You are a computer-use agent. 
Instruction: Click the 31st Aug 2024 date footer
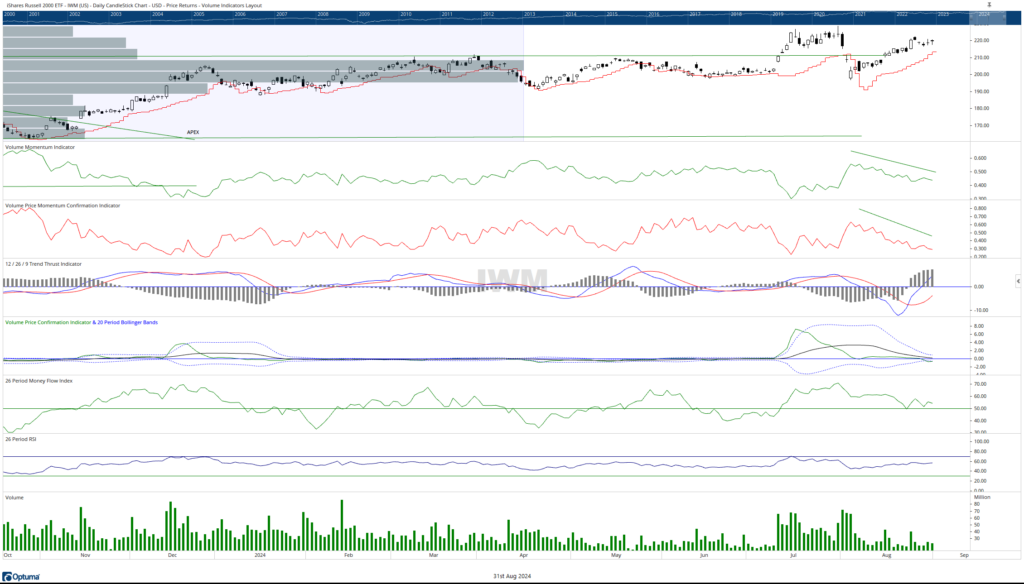pyautogui.click(x=511, y=575)
